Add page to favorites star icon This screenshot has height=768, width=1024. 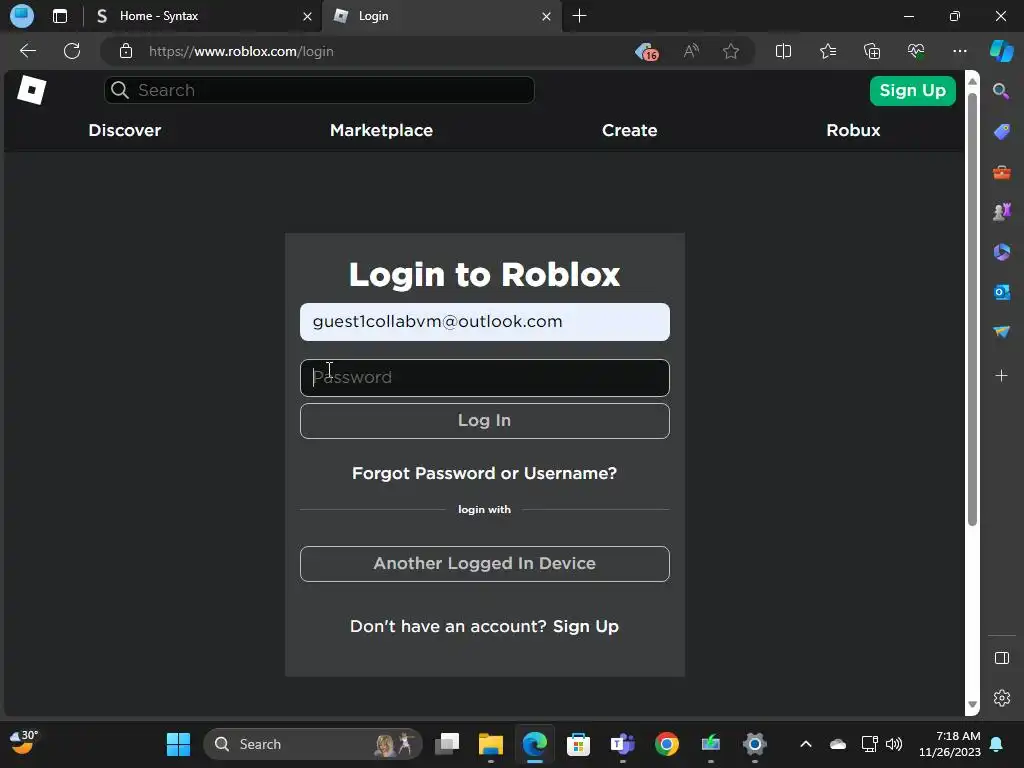731,51
